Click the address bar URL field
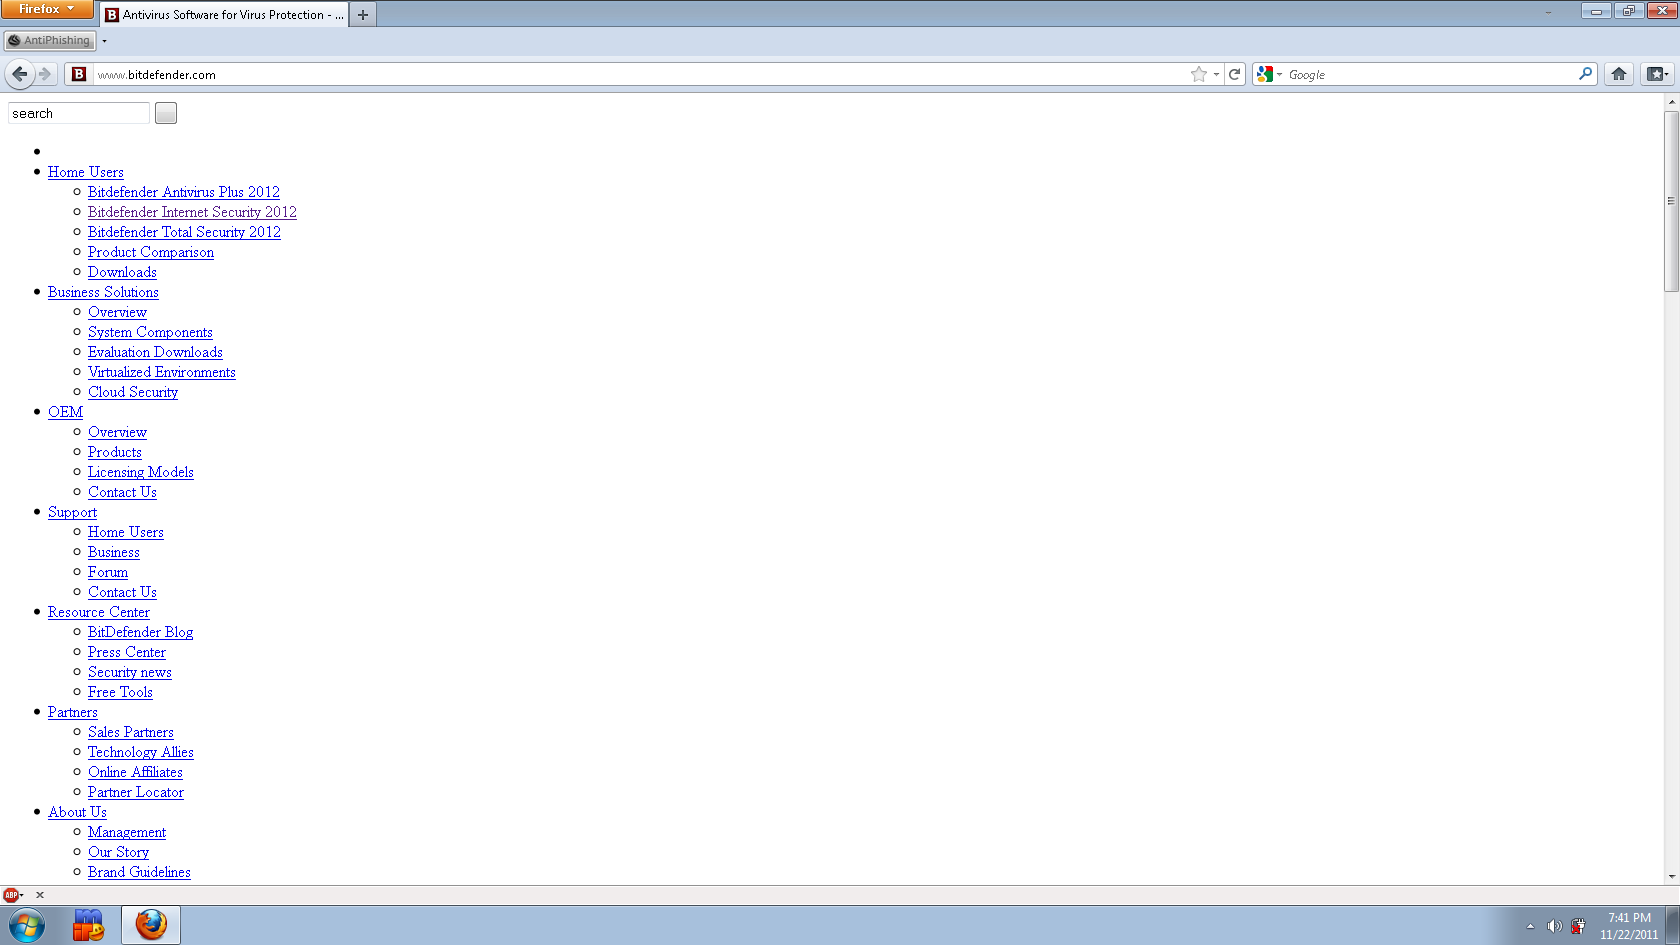Viewport: 1680px width, 945px height. (640, 74)
